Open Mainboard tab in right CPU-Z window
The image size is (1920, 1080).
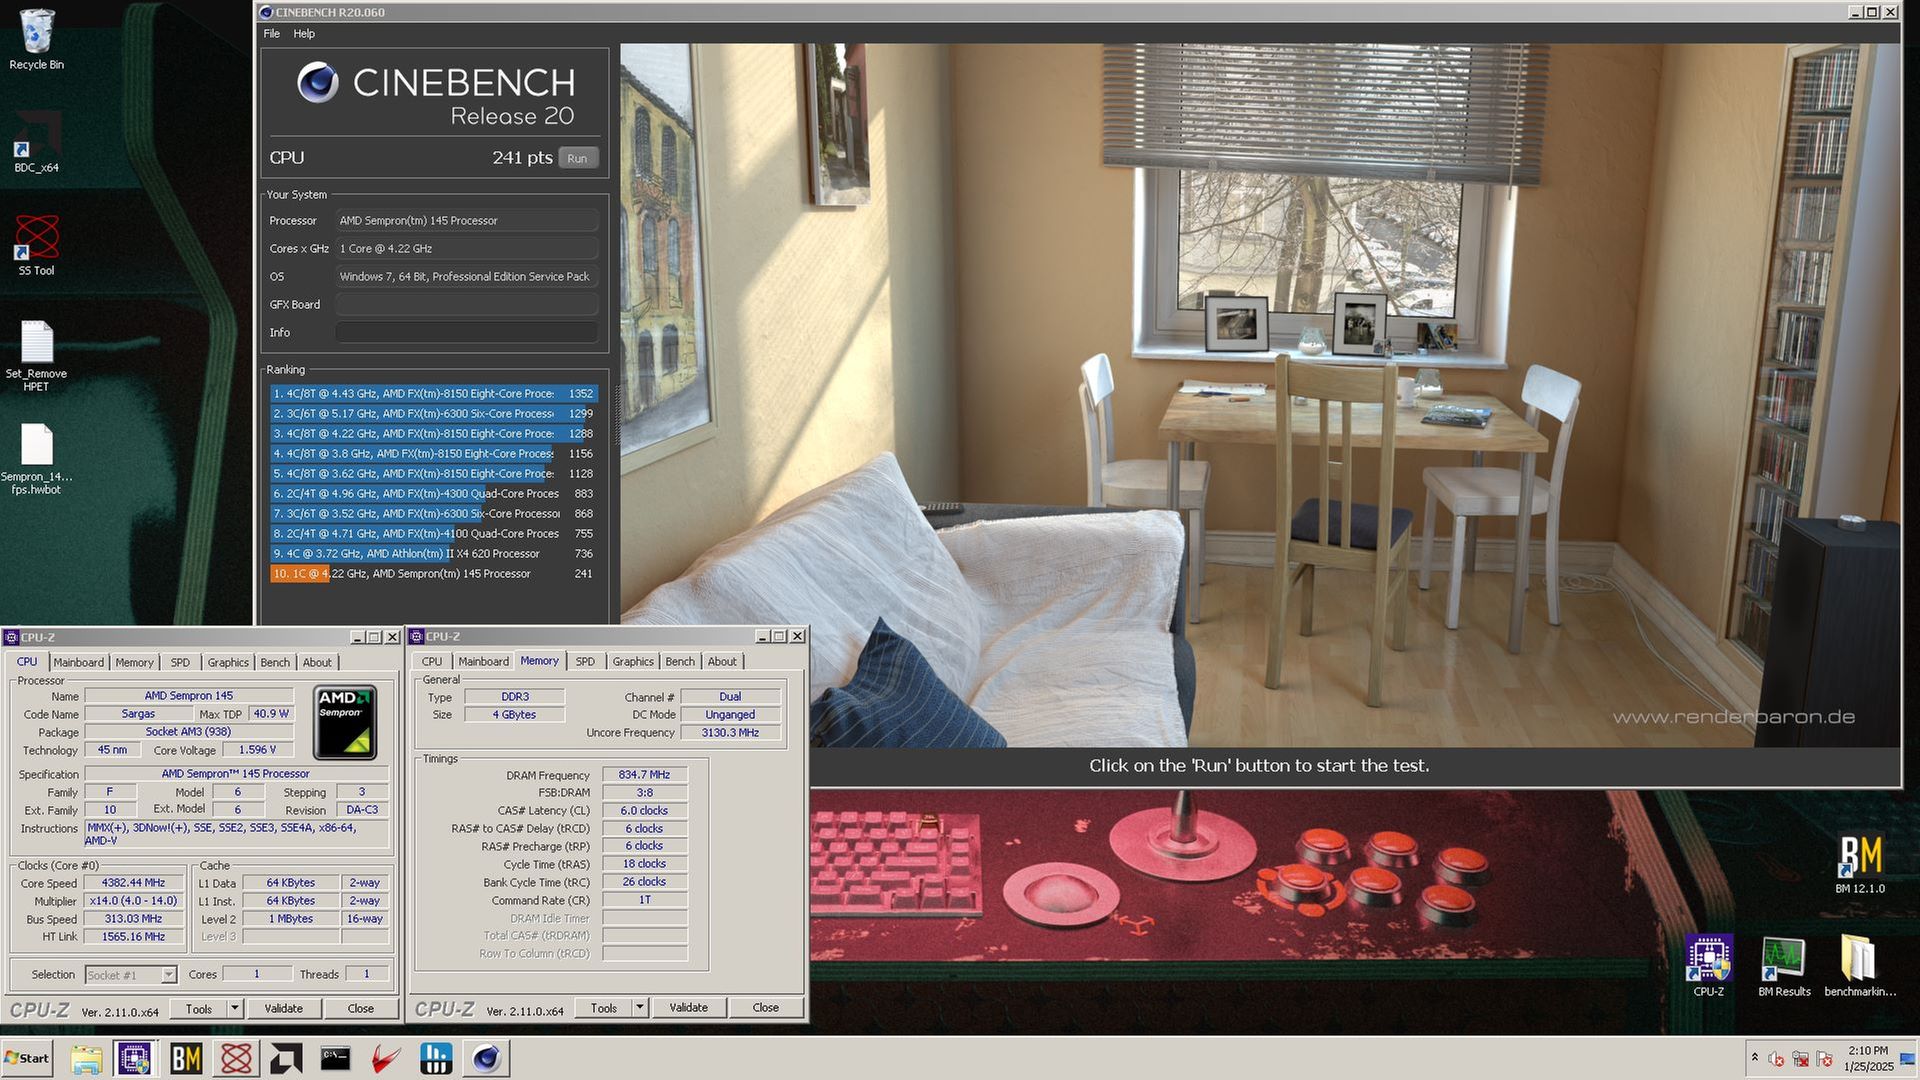tap(483, 662)
